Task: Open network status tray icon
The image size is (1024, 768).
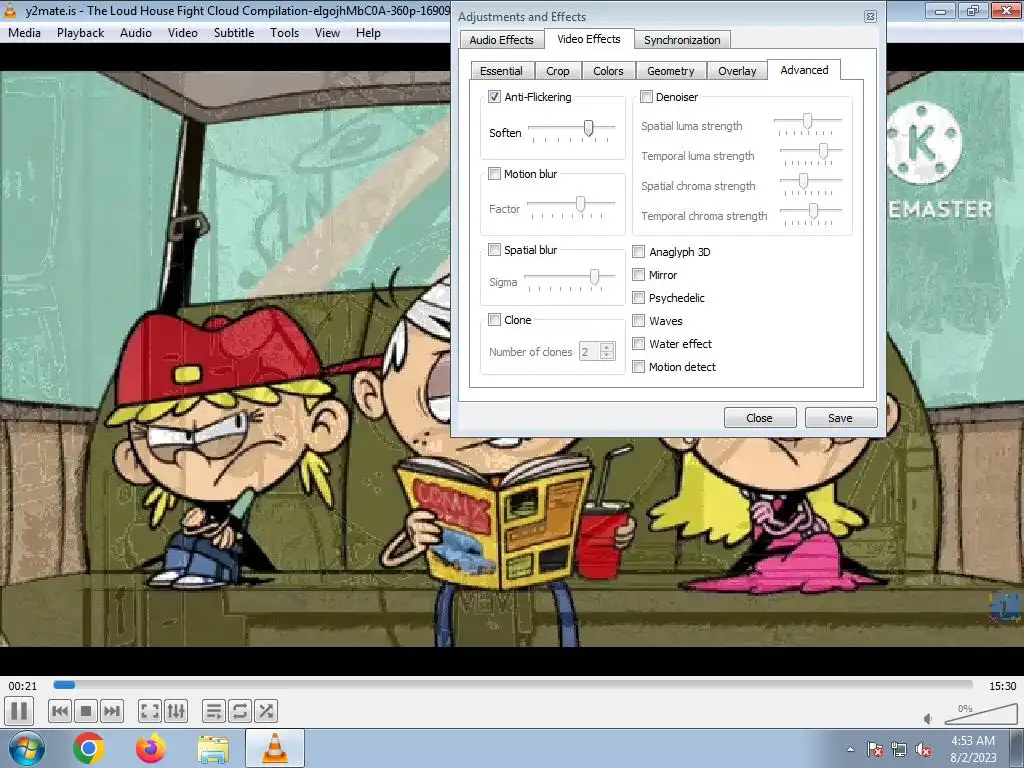Action: 899,749
